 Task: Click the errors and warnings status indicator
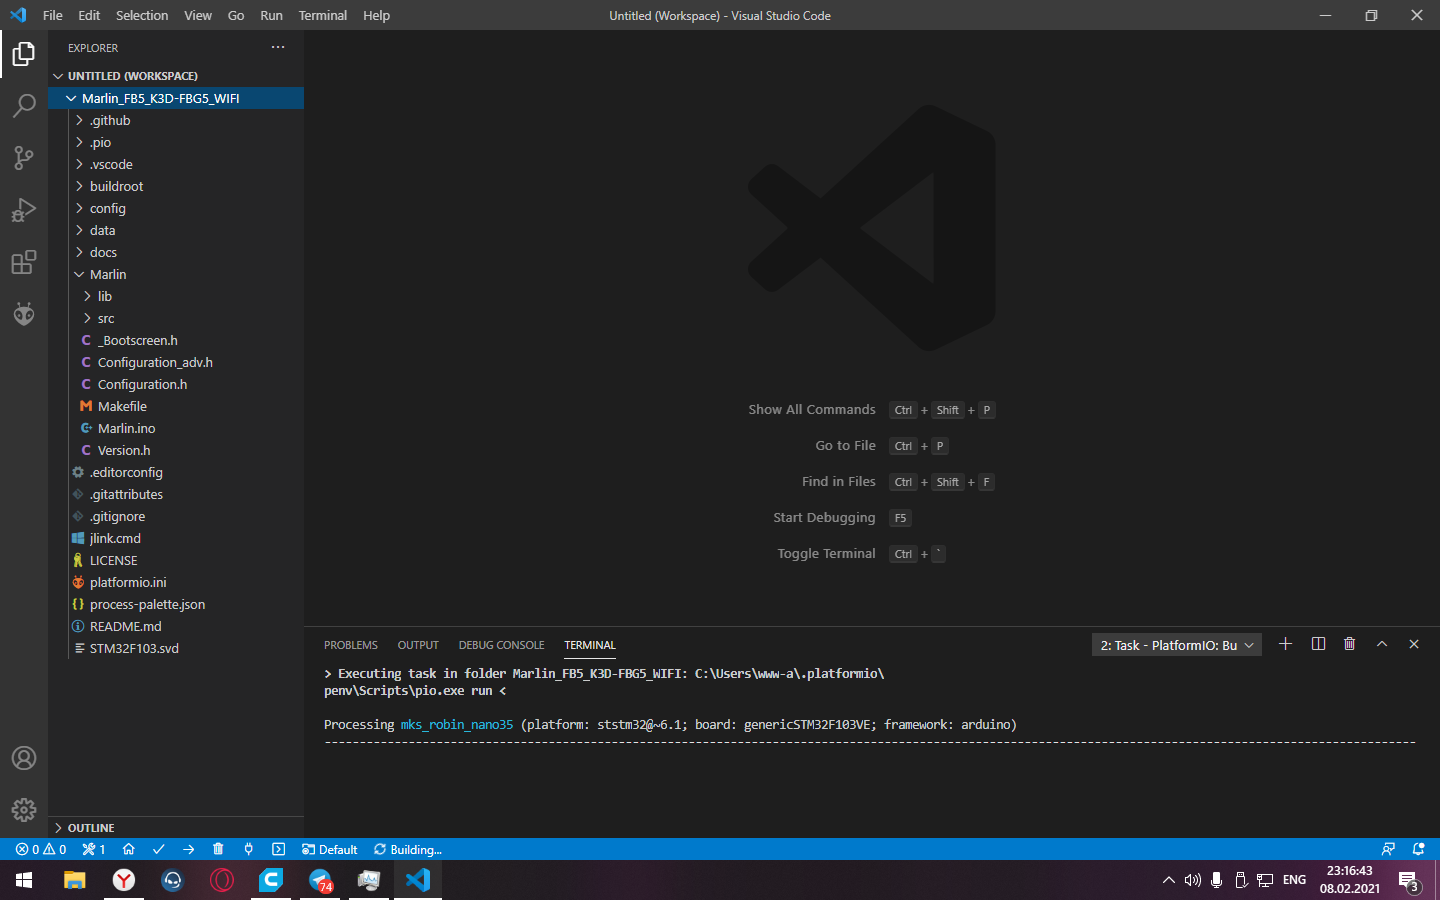point(41,849)
